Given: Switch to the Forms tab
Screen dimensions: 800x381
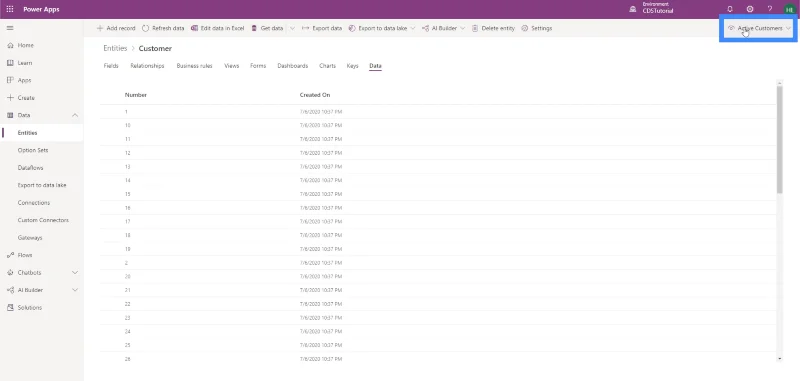Looking at the screenshot, I should tap(258, 66).
